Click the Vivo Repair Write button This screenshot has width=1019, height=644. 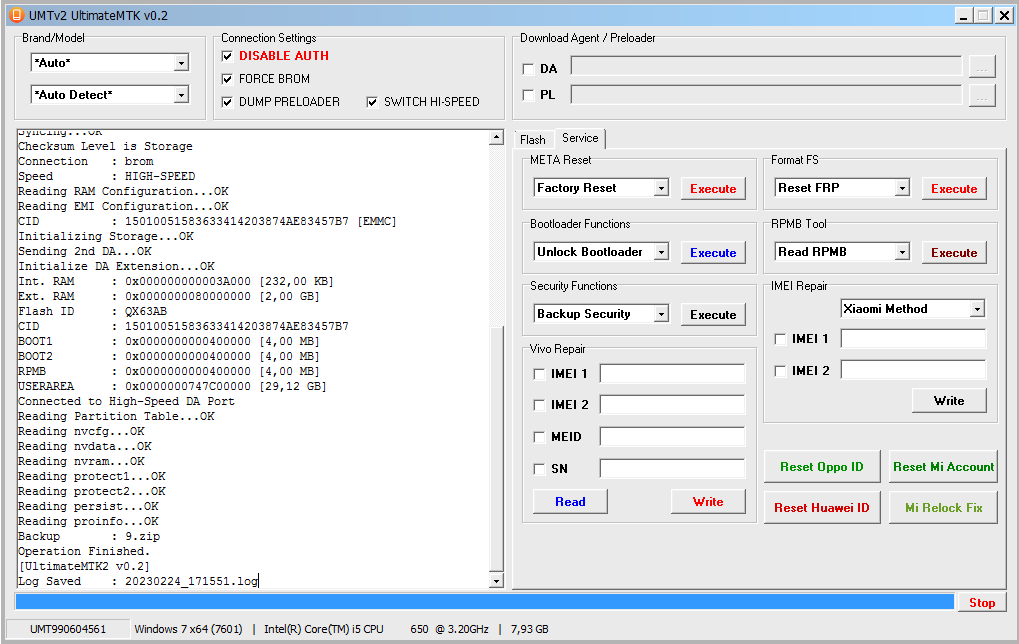click(708, 502)
